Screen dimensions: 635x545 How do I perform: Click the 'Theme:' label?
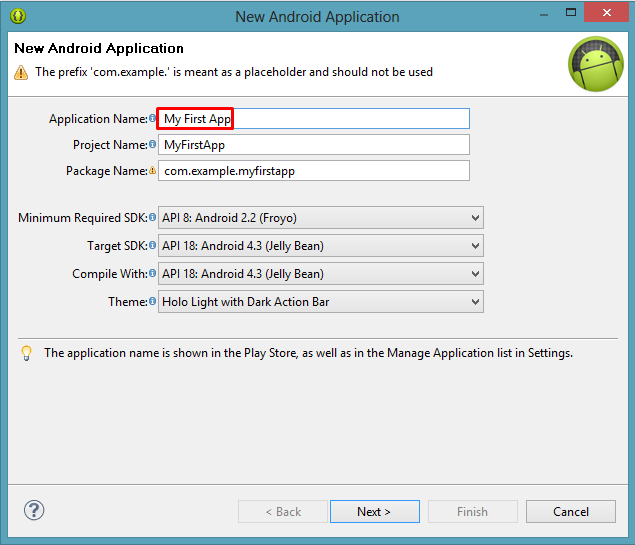tap(128, 302)
